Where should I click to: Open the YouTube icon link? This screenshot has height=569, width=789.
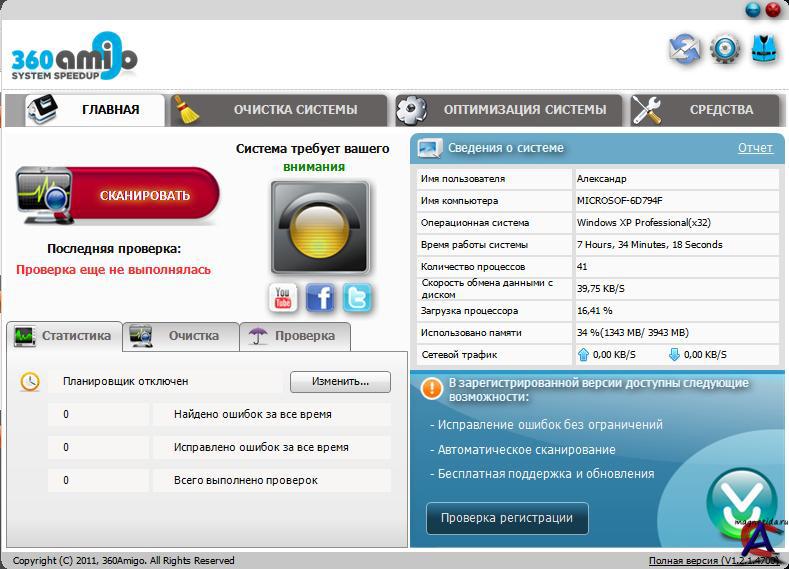pos(283,297)
